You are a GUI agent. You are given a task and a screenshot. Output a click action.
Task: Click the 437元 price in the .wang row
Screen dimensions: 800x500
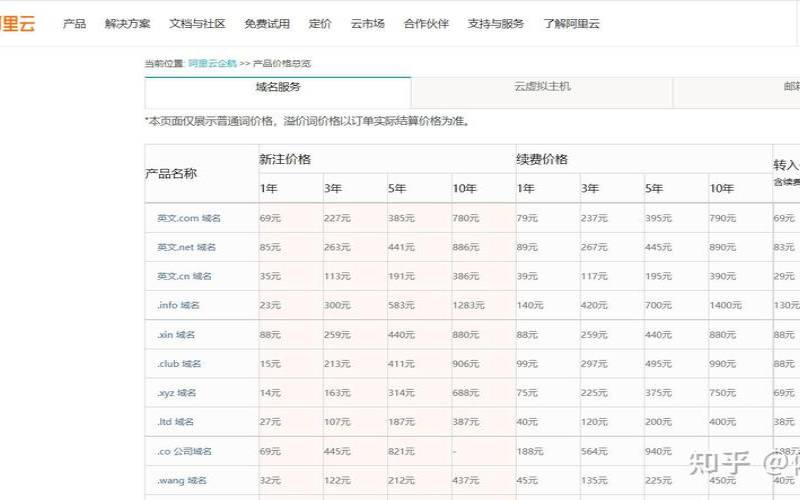tap(465, 480)
